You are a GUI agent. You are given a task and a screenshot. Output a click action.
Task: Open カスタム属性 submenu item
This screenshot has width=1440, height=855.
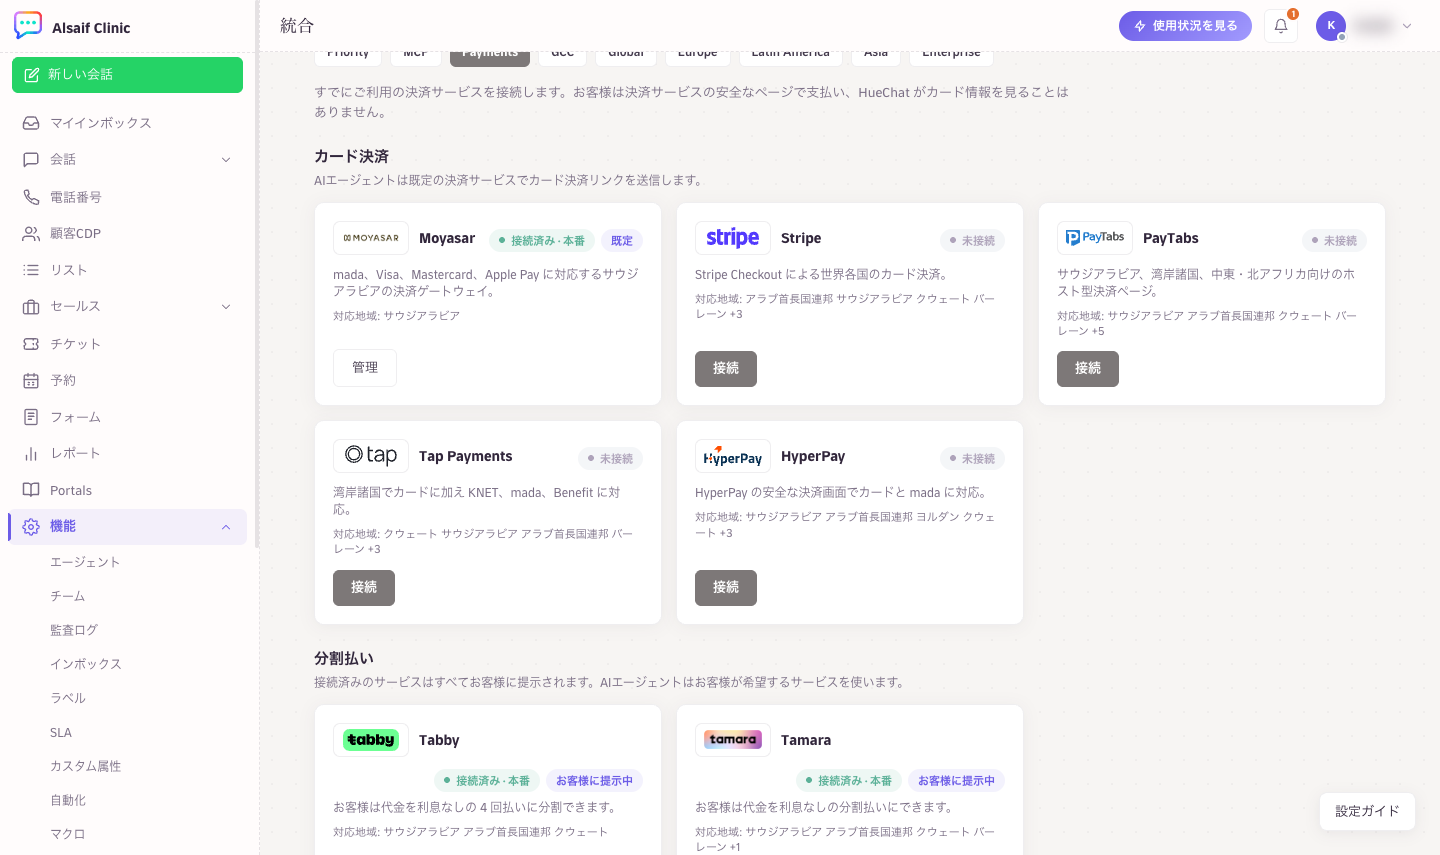tap(86, 766)
